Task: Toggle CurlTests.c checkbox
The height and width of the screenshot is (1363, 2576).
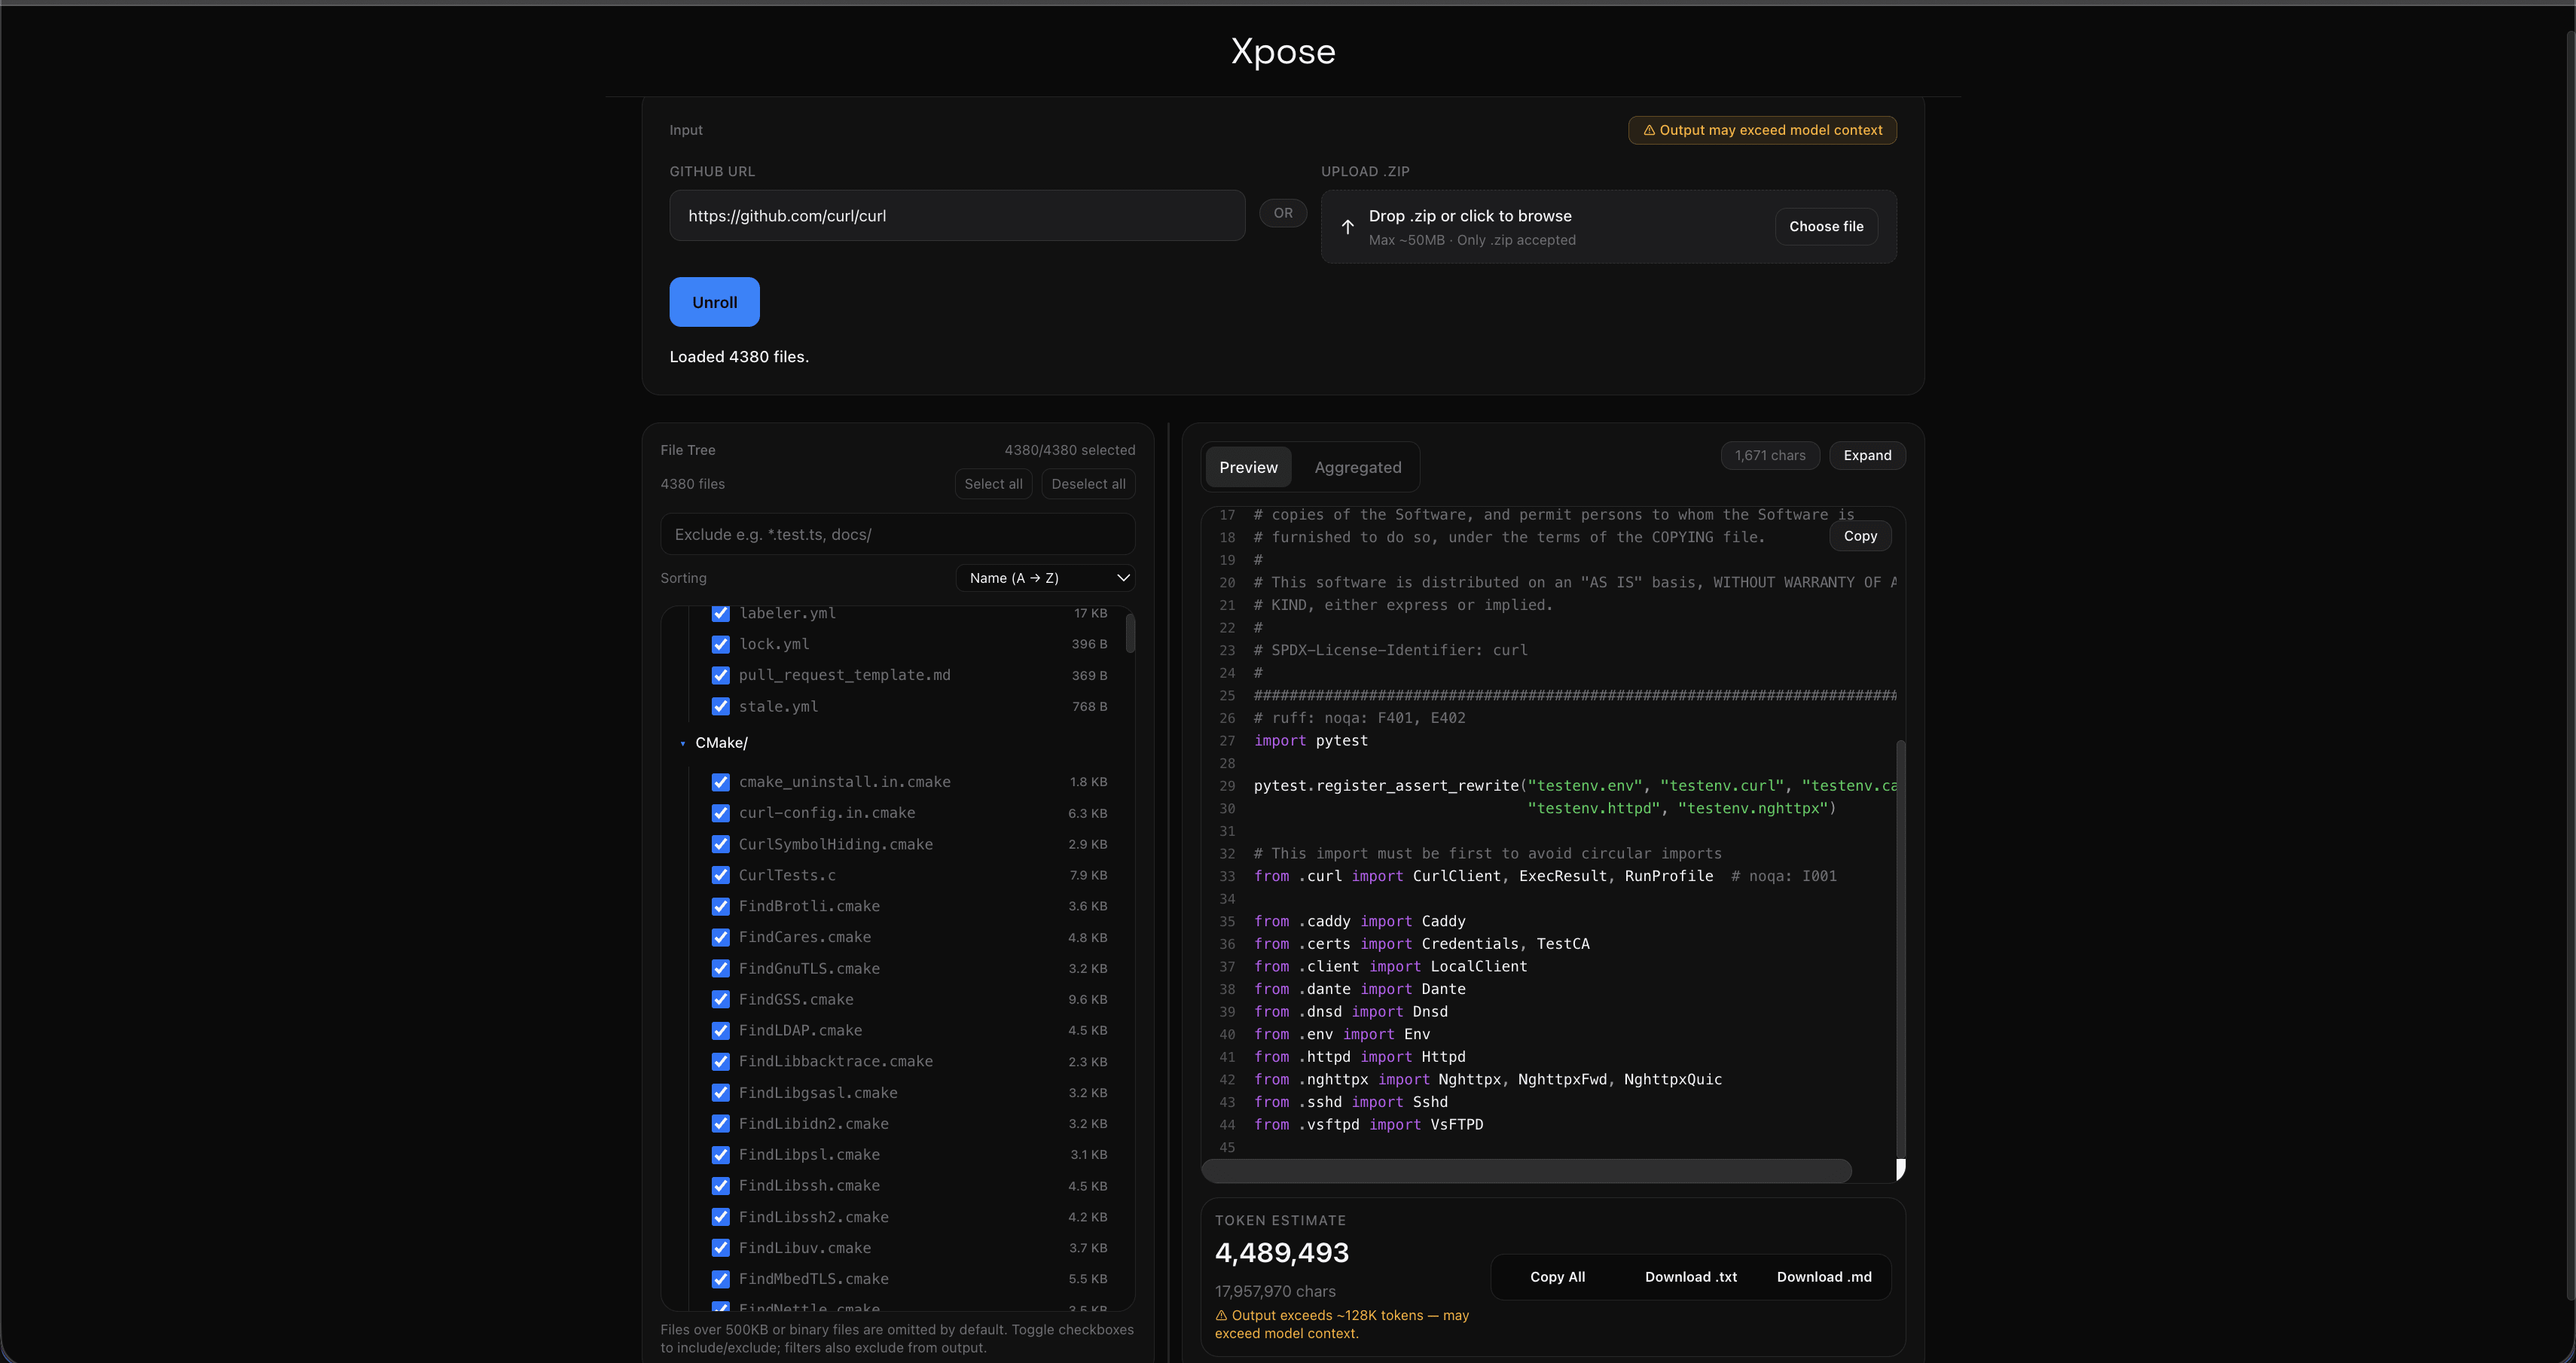Action: (720, 875)
